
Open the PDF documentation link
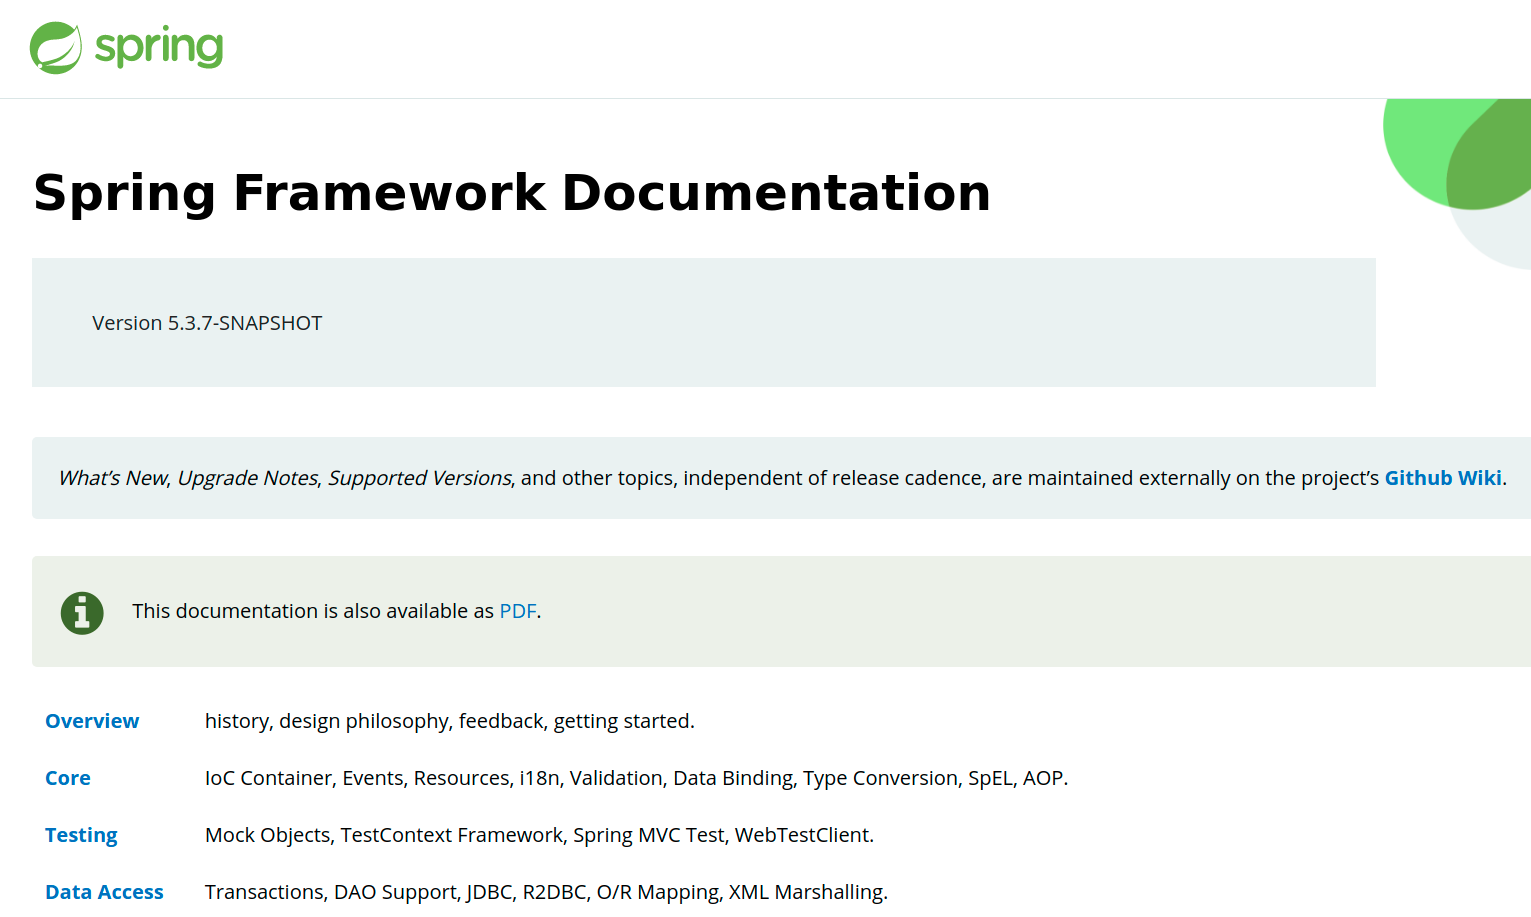pyautogui.click(x=518, y=611)
